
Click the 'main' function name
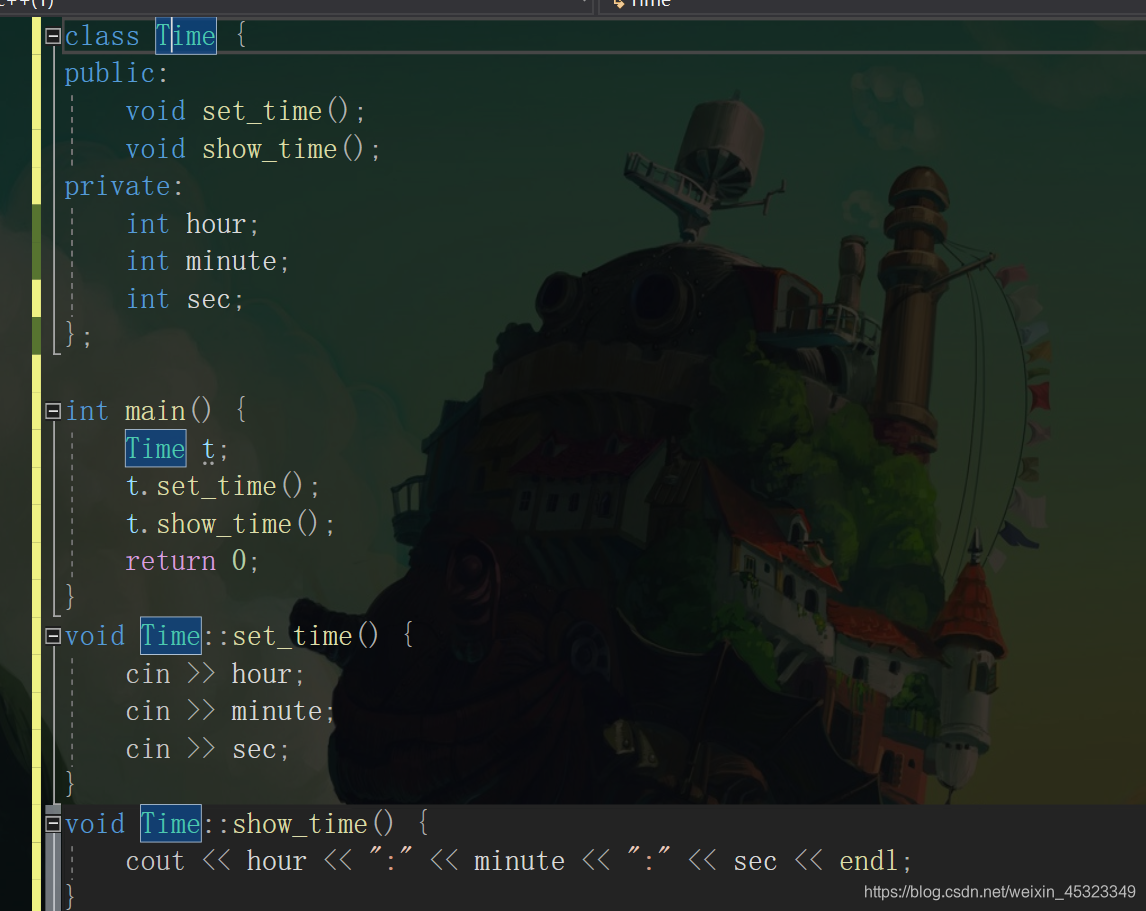point(155,411)
